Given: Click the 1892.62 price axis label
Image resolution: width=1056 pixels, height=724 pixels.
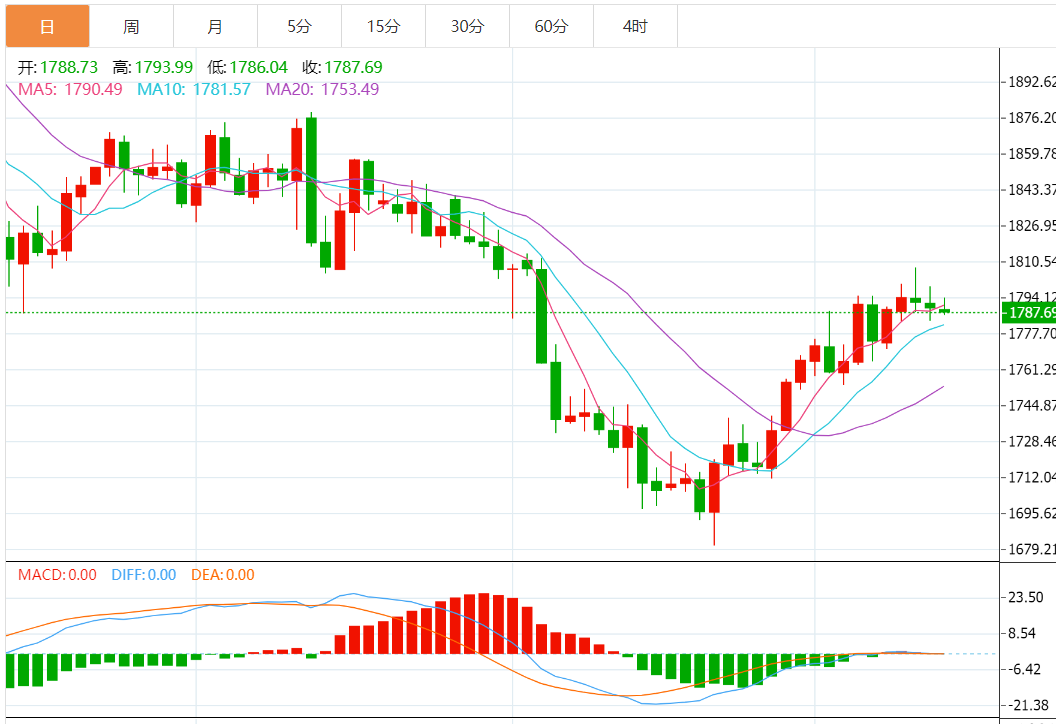Looking at the screenshot, I should click(x=1032, y=82).
